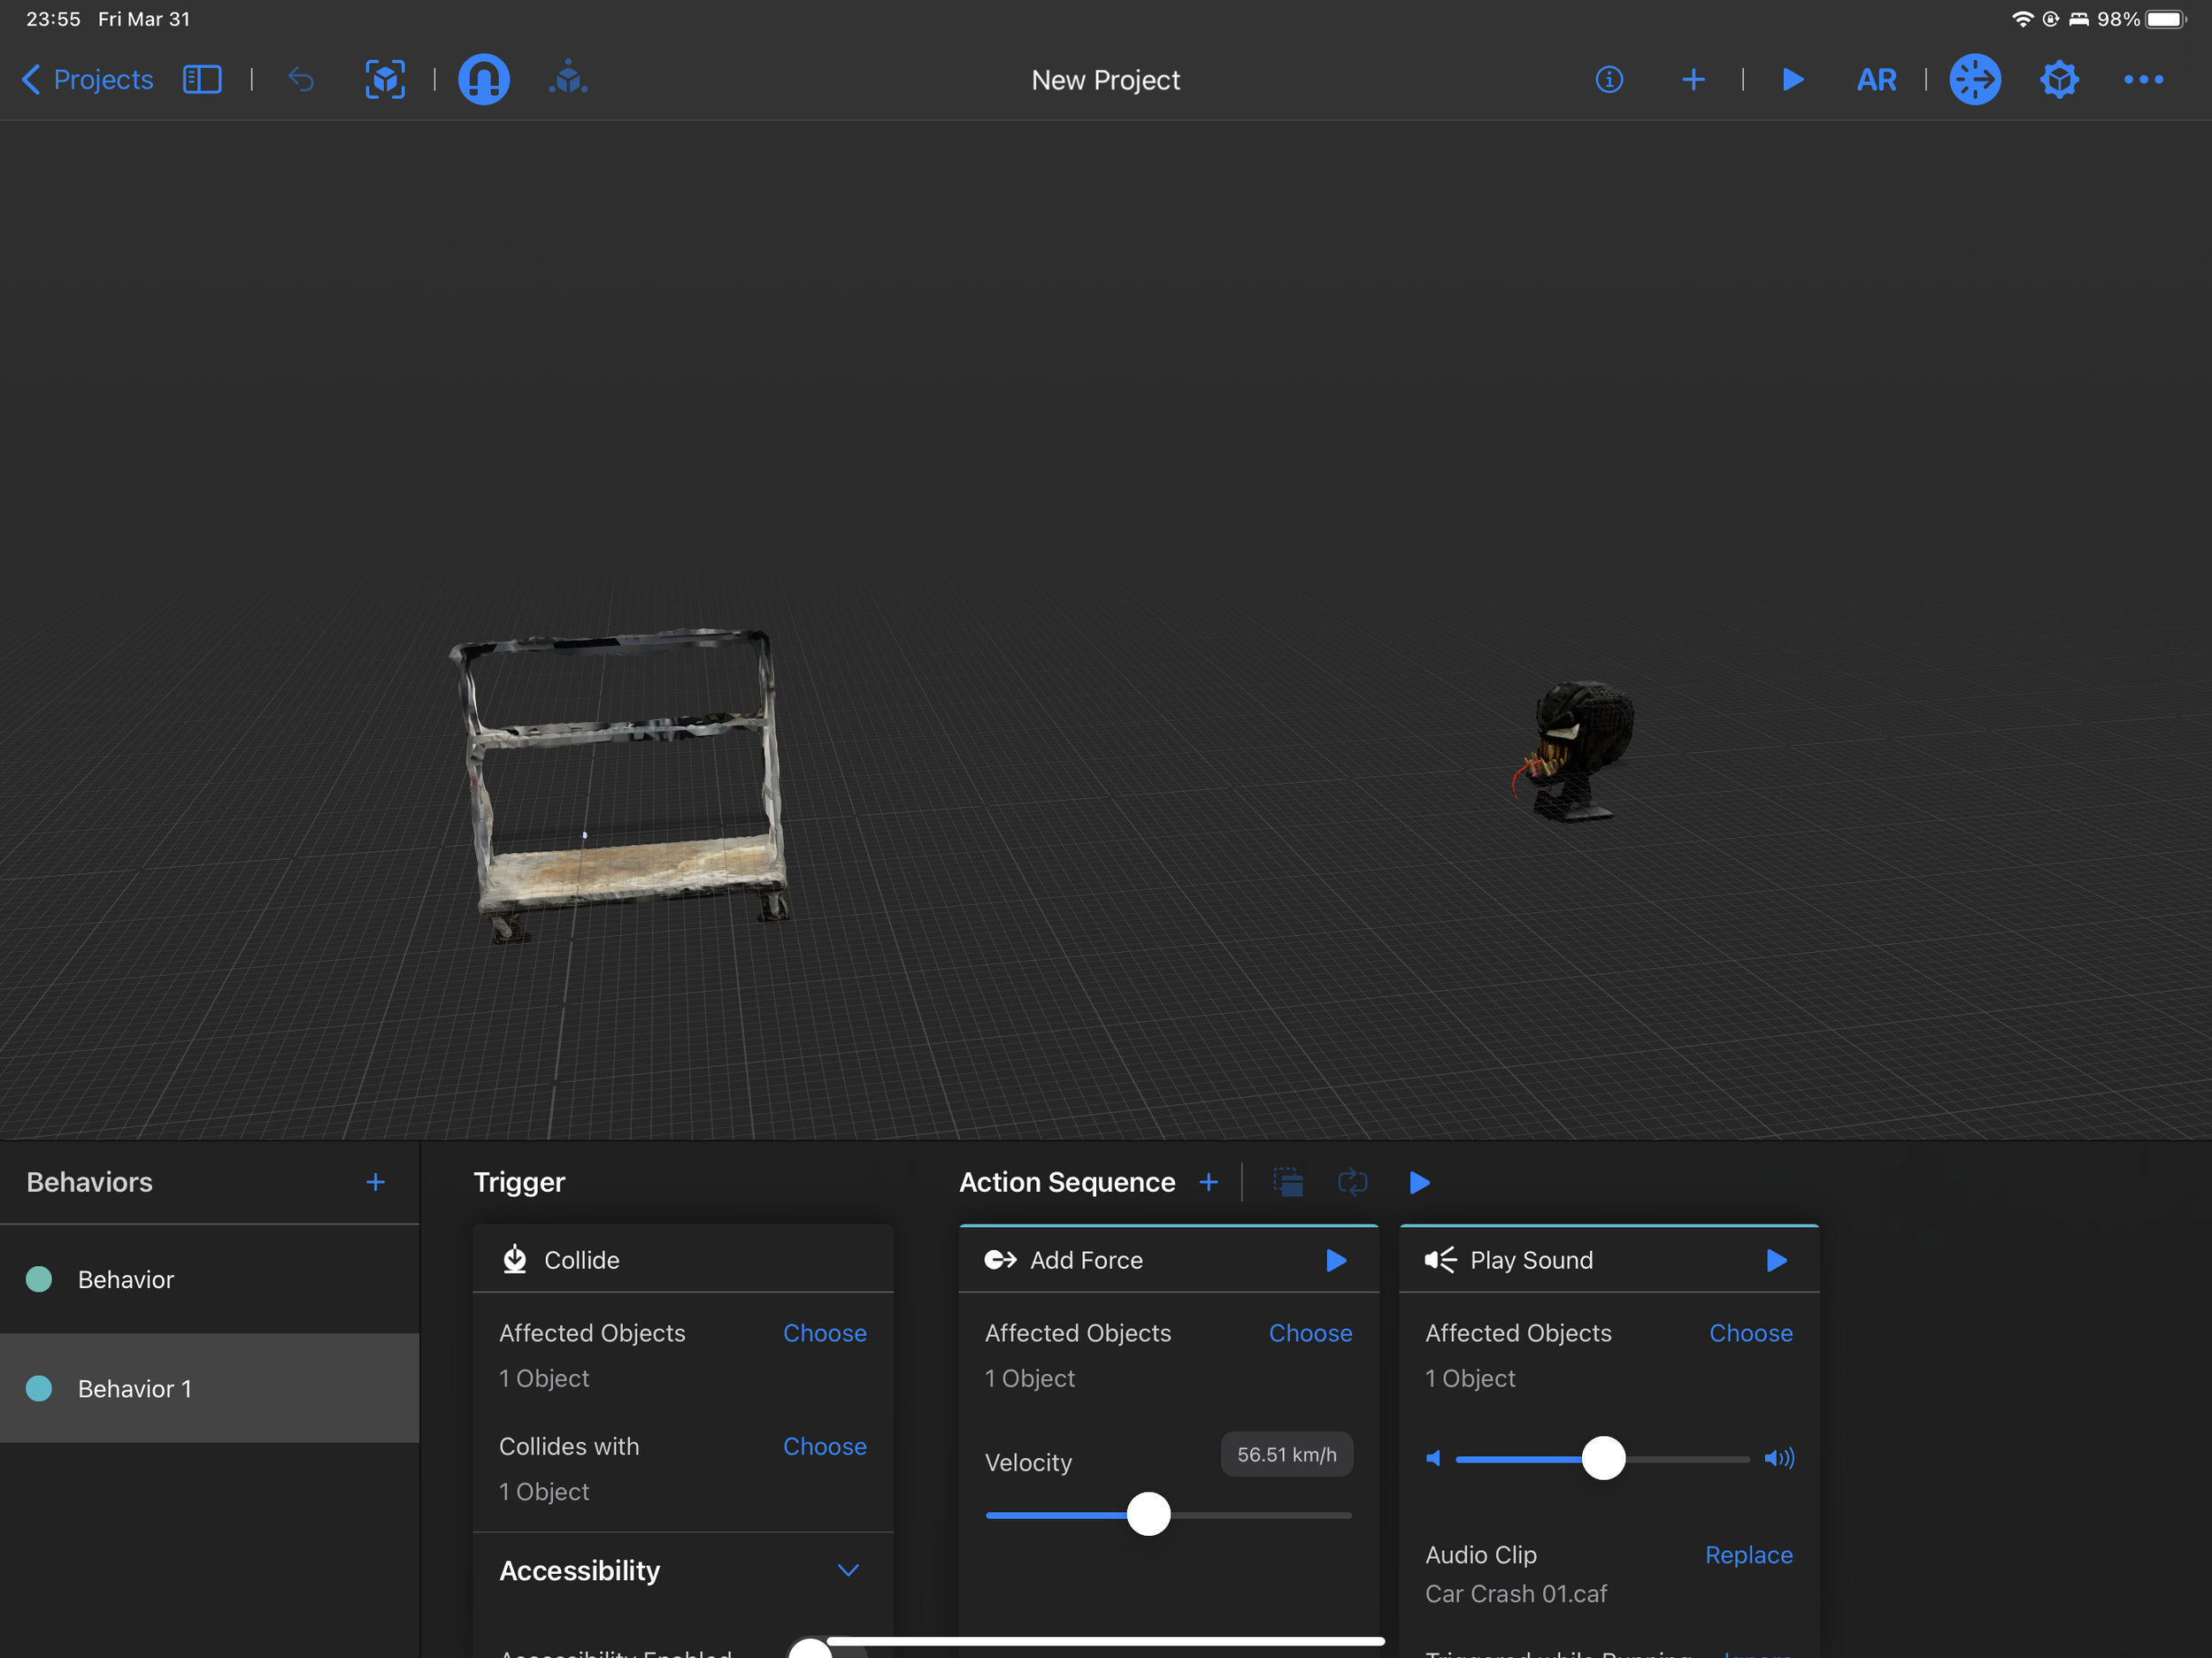
Task: Toggle the Behaviors panel icon
Action: coord(1974,79)
